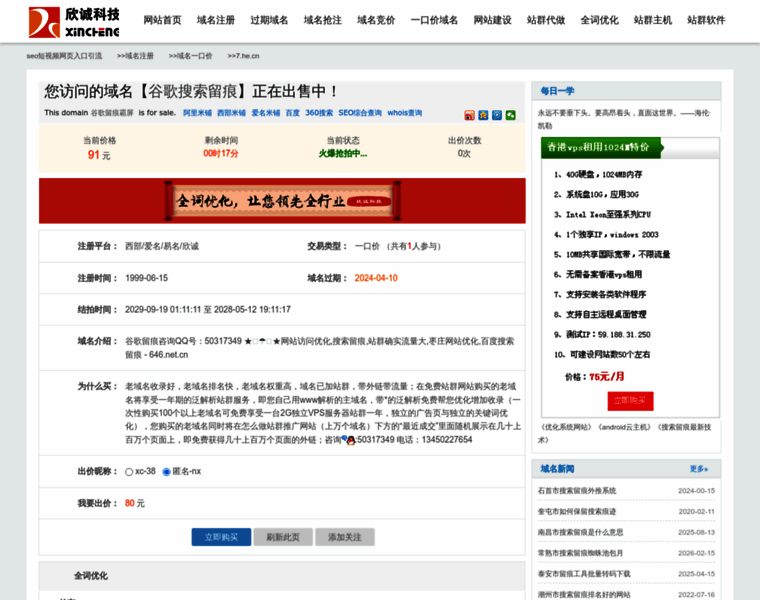
Task: Click the 全词优化 red banner image
Action: pos(282,201)
